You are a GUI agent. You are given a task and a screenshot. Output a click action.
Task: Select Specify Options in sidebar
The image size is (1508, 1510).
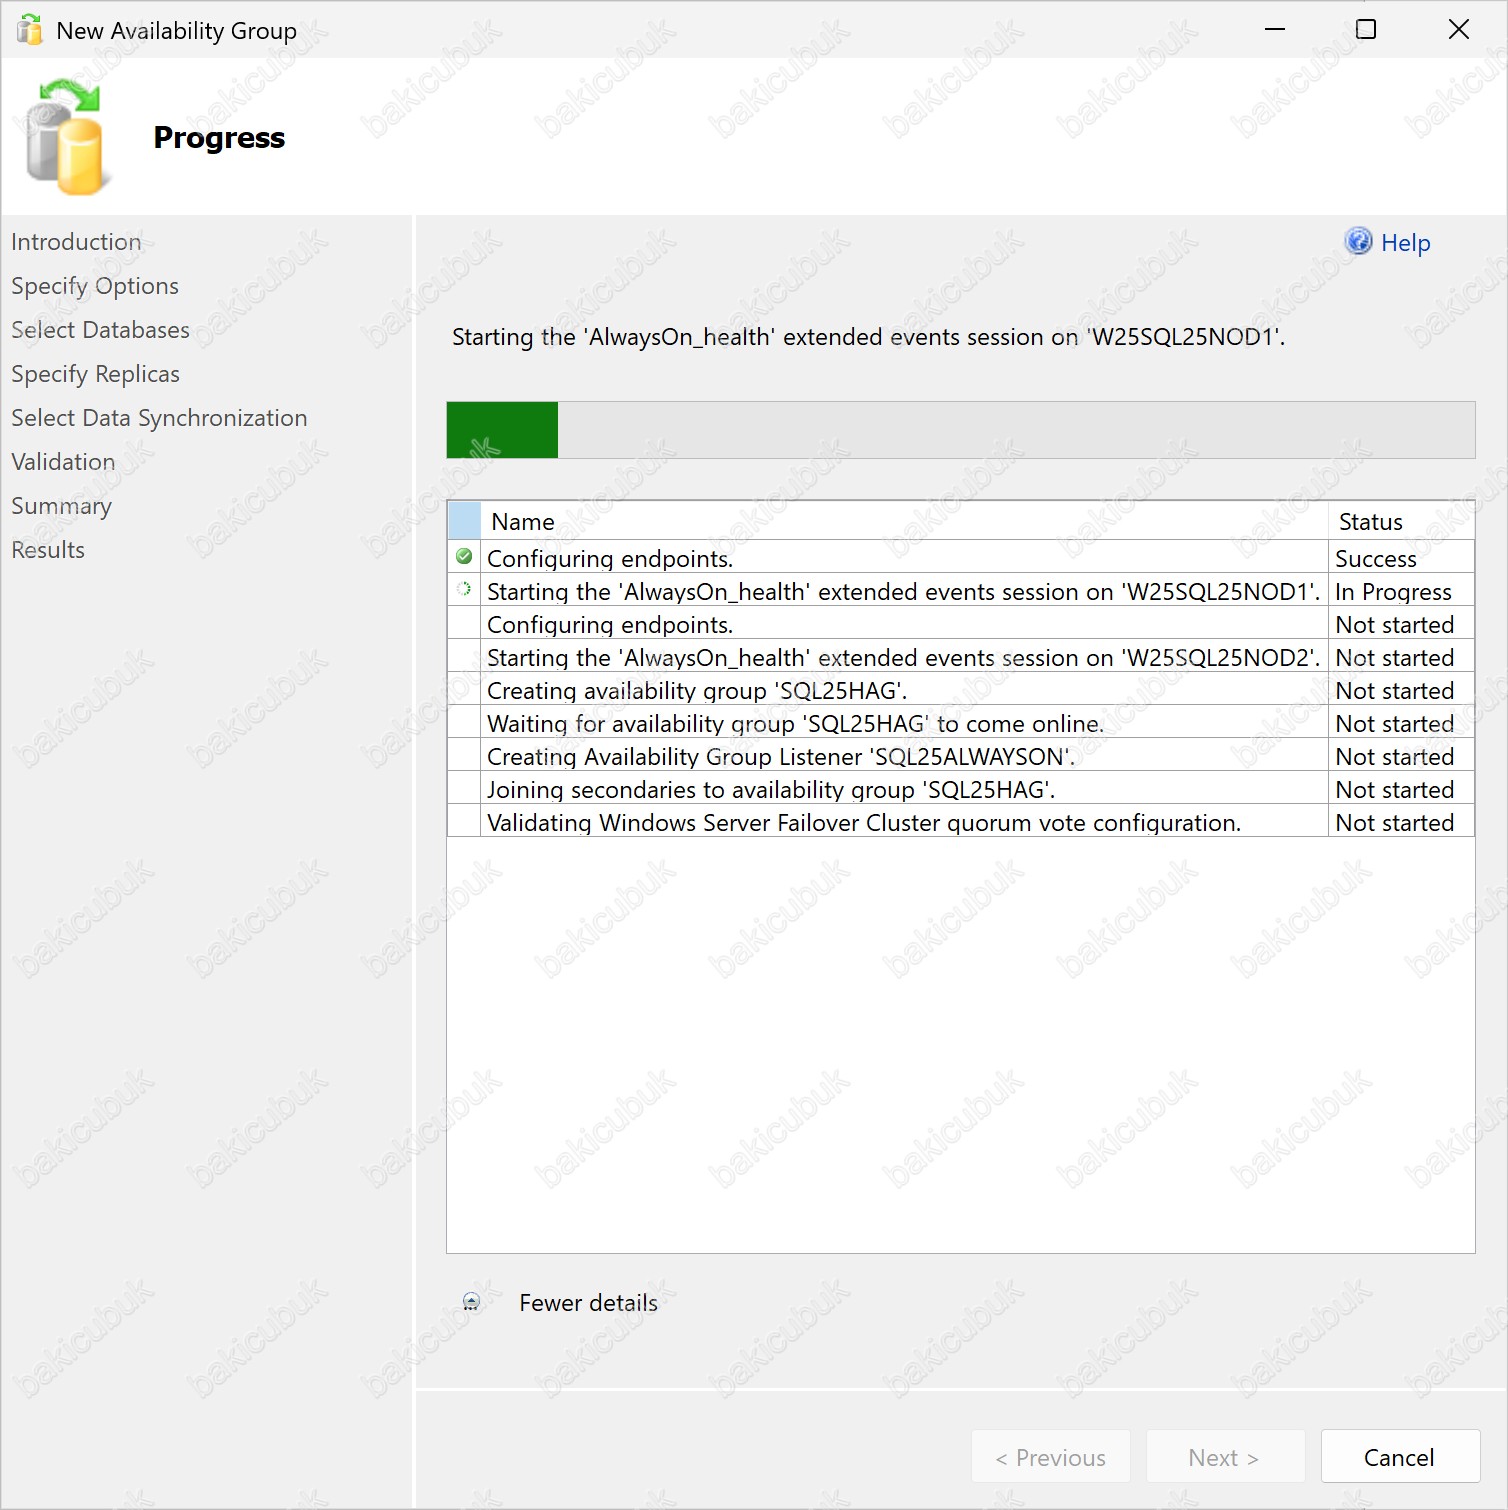coord(95,286)
